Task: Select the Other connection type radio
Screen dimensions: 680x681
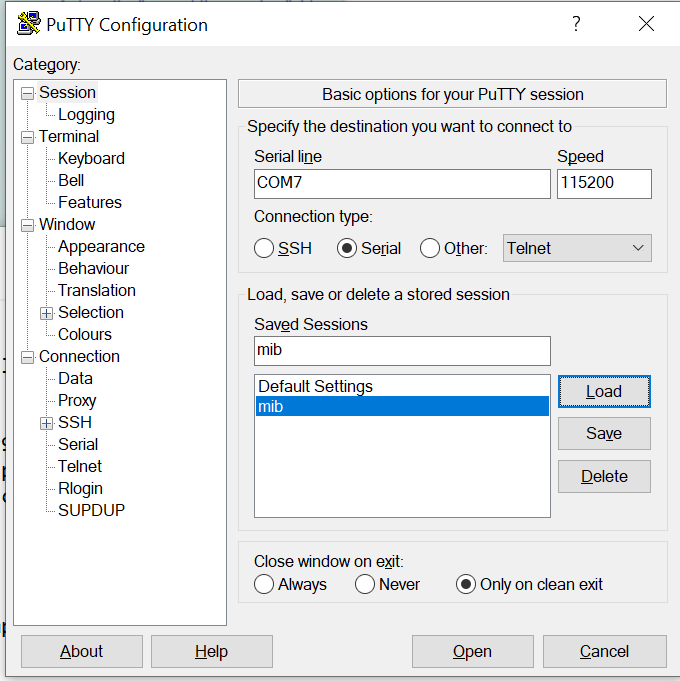Action: click(429, 248)
